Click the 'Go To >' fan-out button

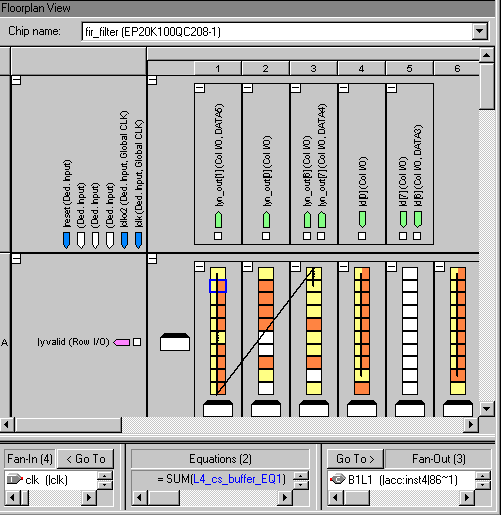[355, 459]
